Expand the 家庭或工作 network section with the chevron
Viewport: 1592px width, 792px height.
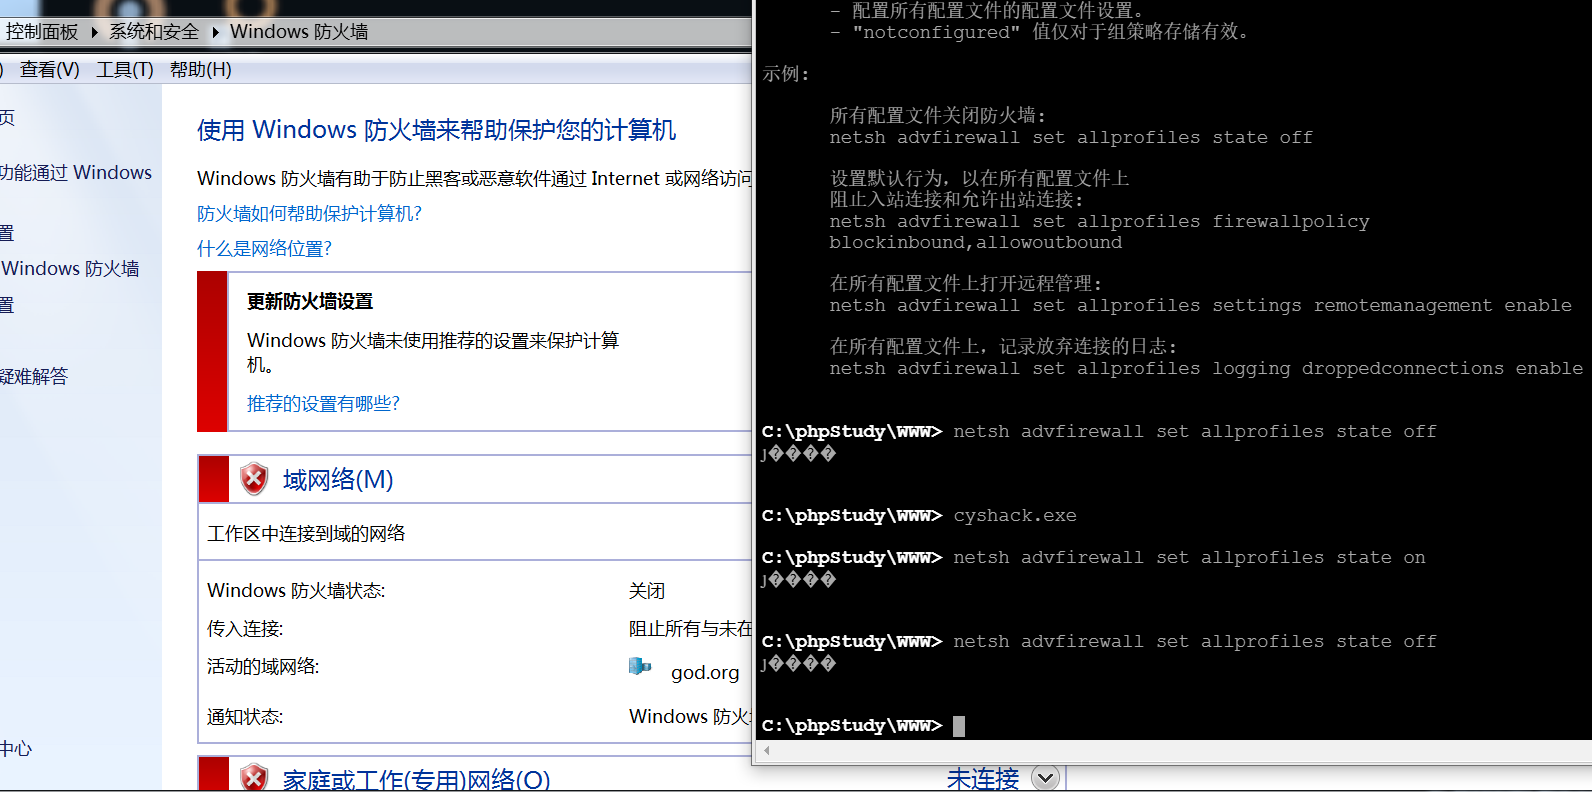point(1045,778)
